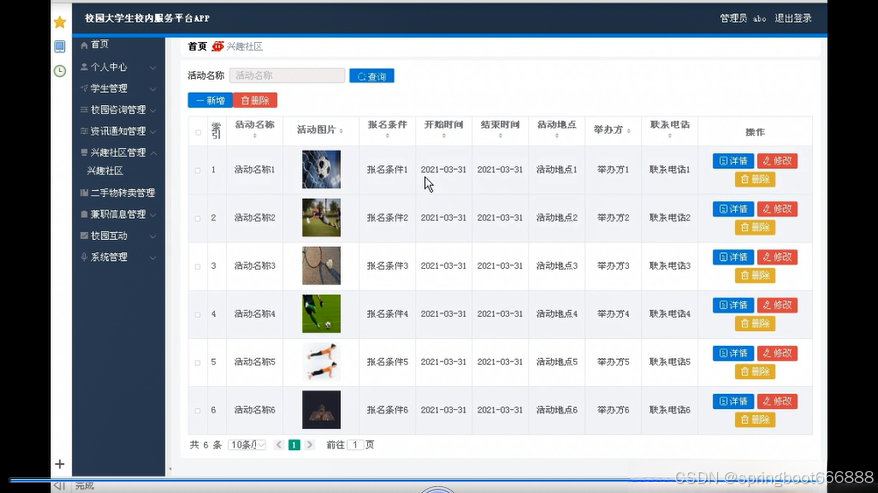
Task: Click 详情 for row 1
Action: (x=733, y=161)
